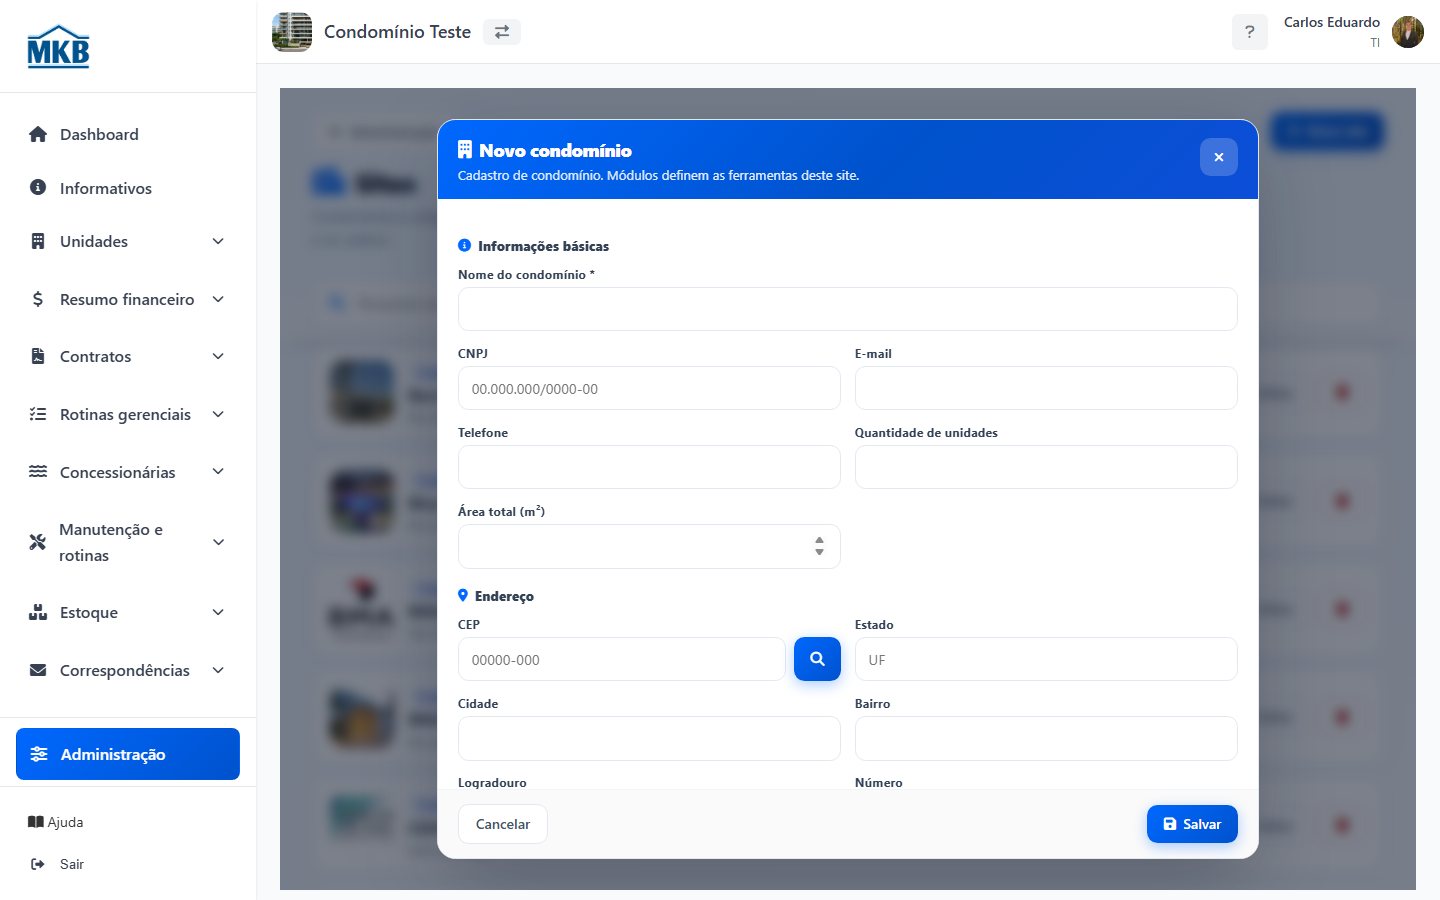The image size is (1440, 900).
Task: Expand the Estoque chevron
Action: tap(218, 612)
